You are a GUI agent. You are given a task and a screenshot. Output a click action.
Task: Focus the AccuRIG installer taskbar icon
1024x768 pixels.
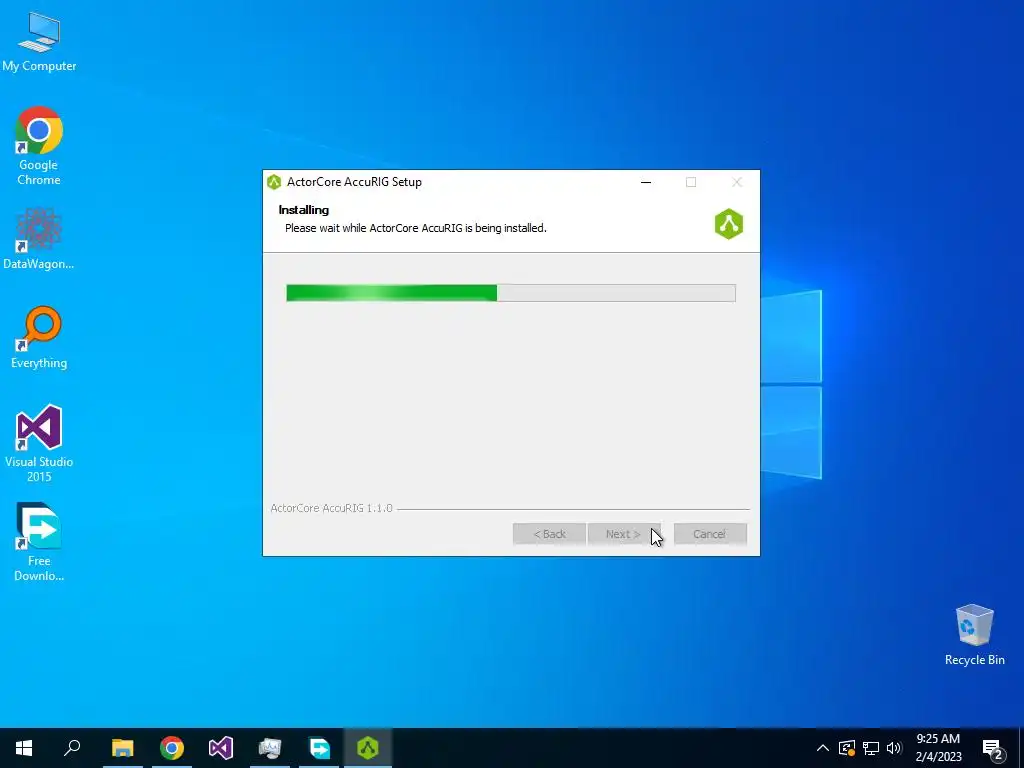coord(368,748)
